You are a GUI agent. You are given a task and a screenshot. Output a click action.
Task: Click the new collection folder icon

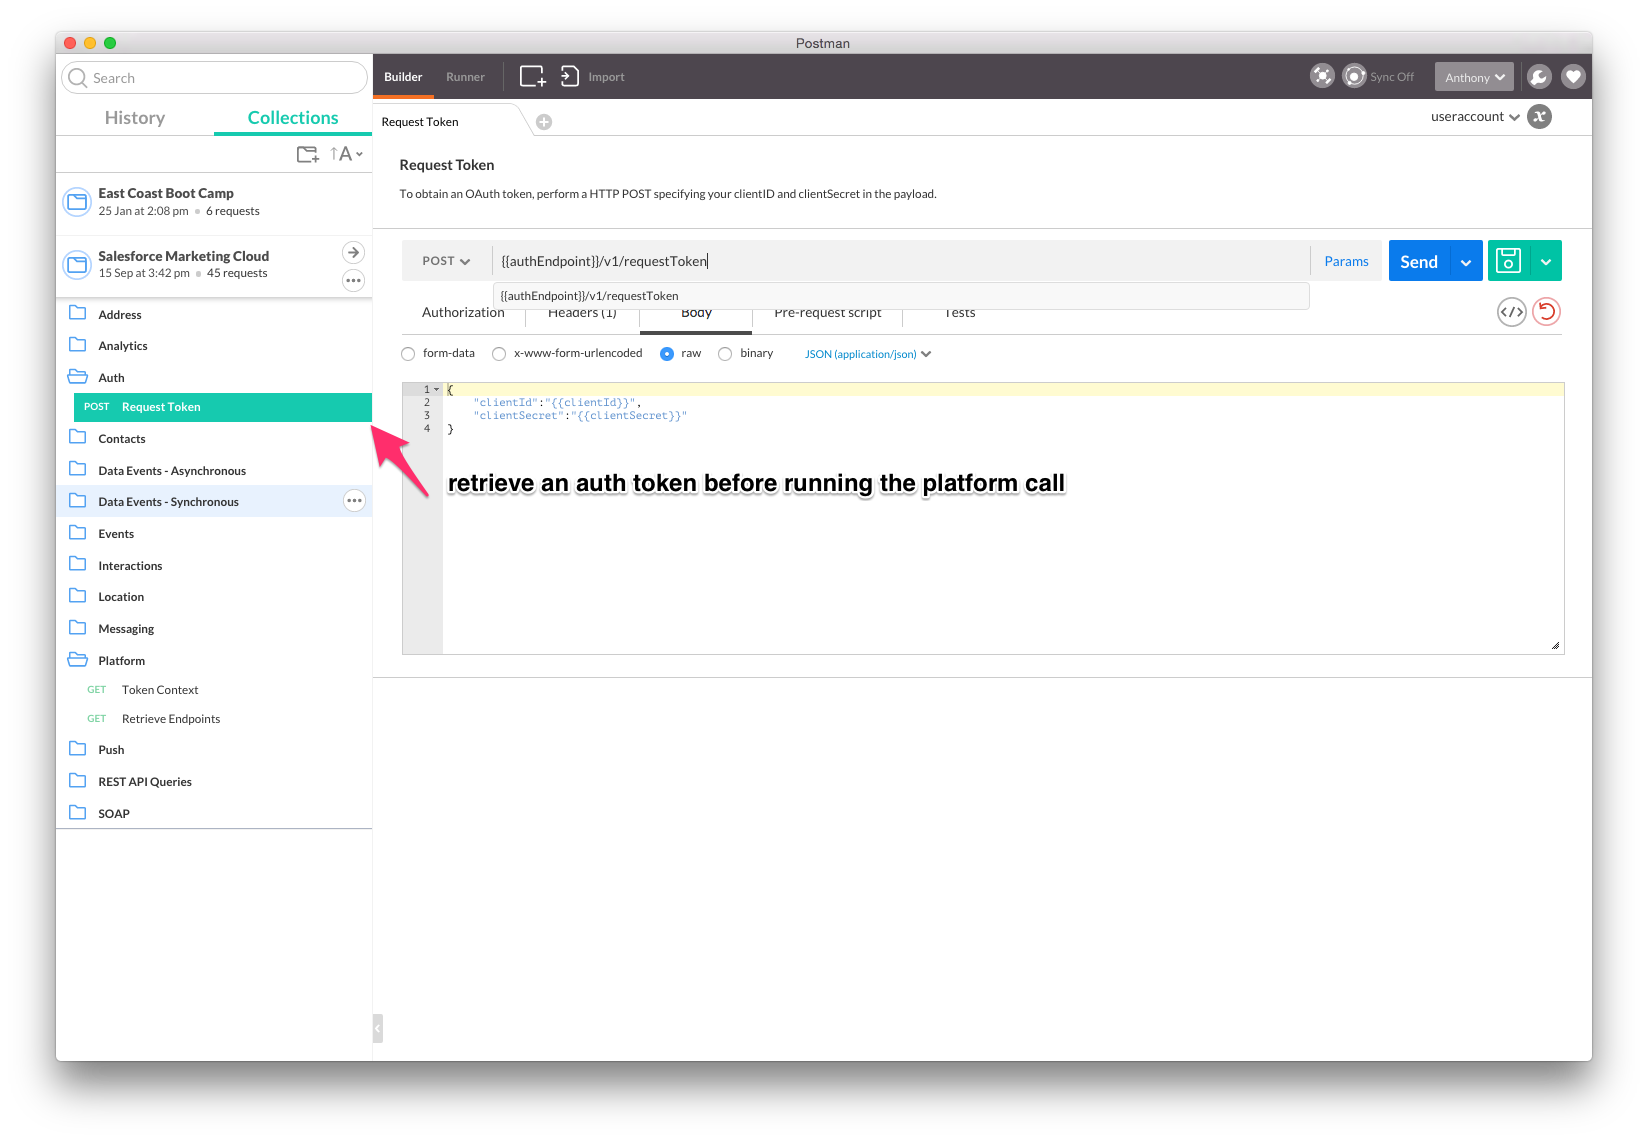click(308, 154)
